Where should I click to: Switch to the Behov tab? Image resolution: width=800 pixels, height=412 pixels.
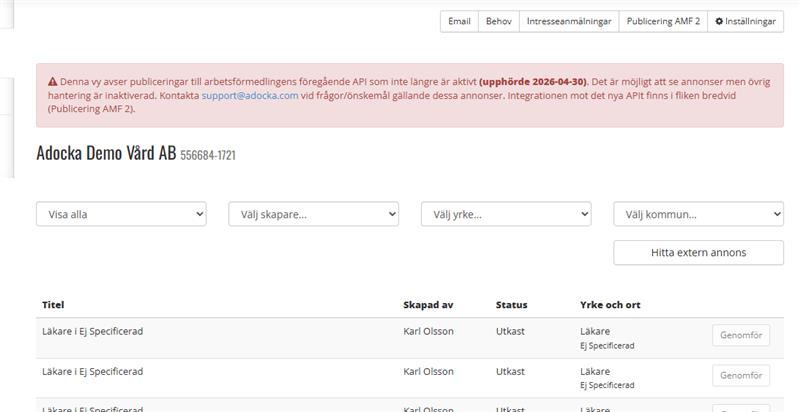(498, 21)
